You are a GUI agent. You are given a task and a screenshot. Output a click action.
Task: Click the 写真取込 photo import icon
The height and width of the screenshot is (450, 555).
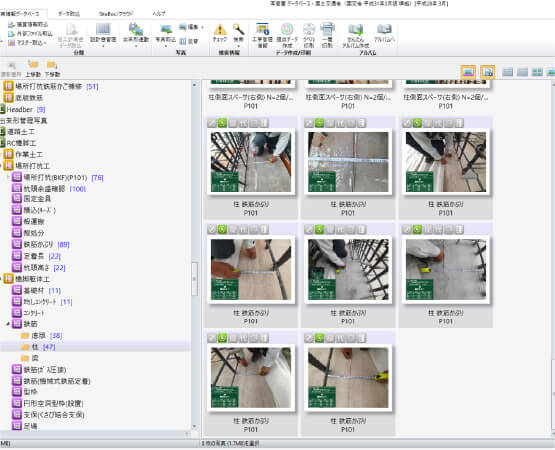click(166, 33)
